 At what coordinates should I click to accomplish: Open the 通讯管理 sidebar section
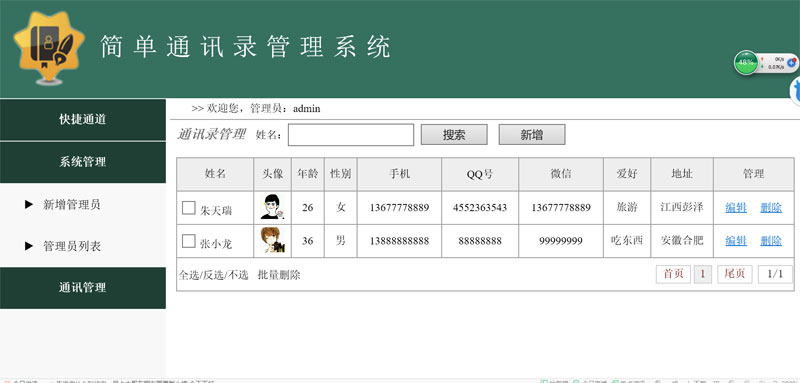[83, 288]
